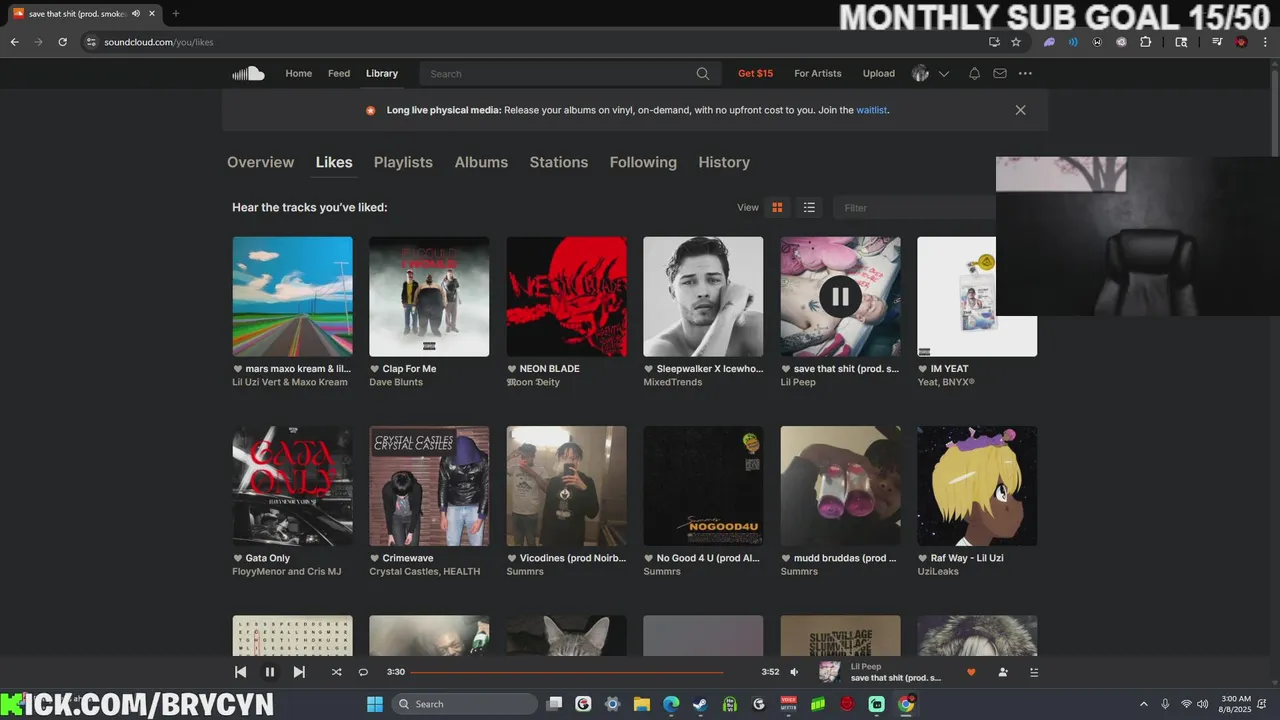Viewport: 1280px width, 720px height.
Task: Switch to grid view
Action: click(x=777, y=208)
